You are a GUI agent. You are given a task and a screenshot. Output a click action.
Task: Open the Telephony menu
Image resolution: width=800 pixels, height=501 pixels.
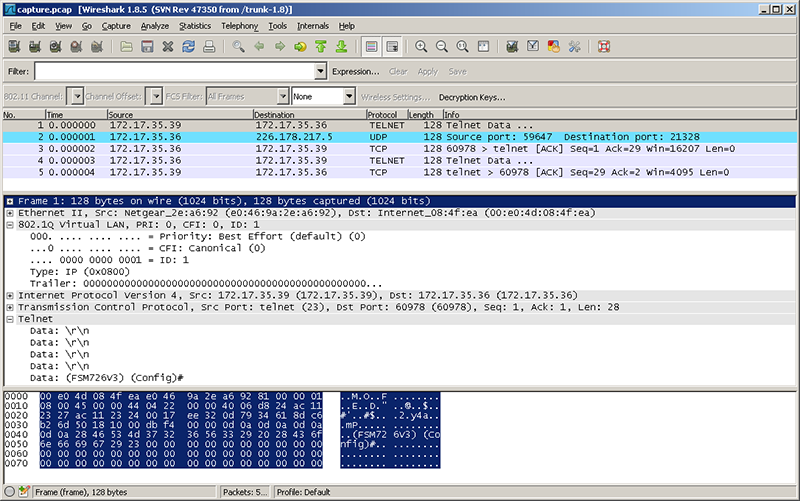coord(239,26)
